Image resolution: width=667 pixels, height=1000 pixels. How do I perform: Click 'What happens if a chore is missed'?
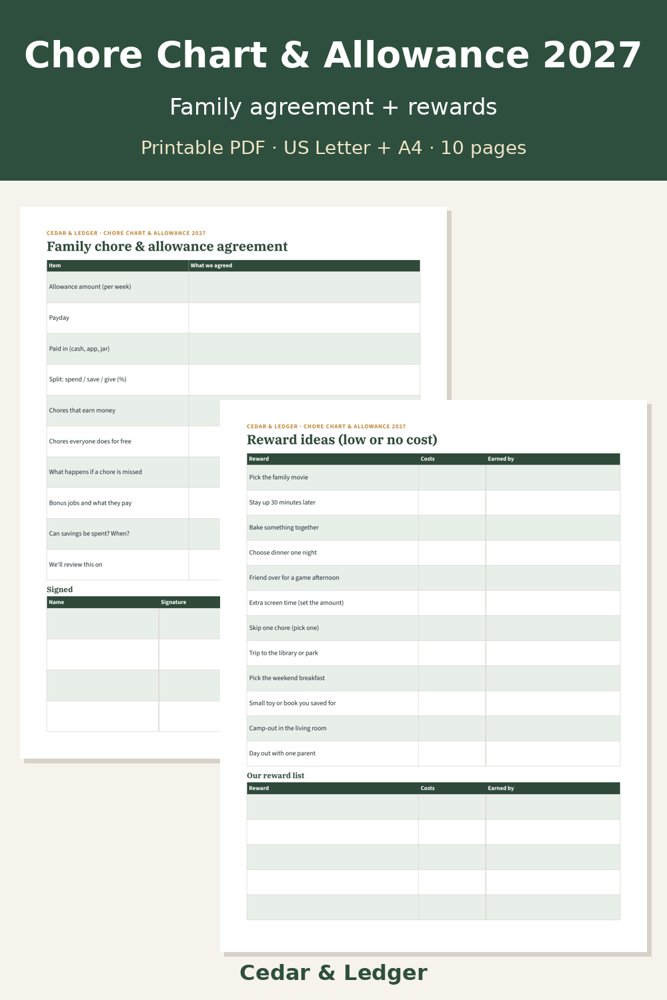(96, 472)
